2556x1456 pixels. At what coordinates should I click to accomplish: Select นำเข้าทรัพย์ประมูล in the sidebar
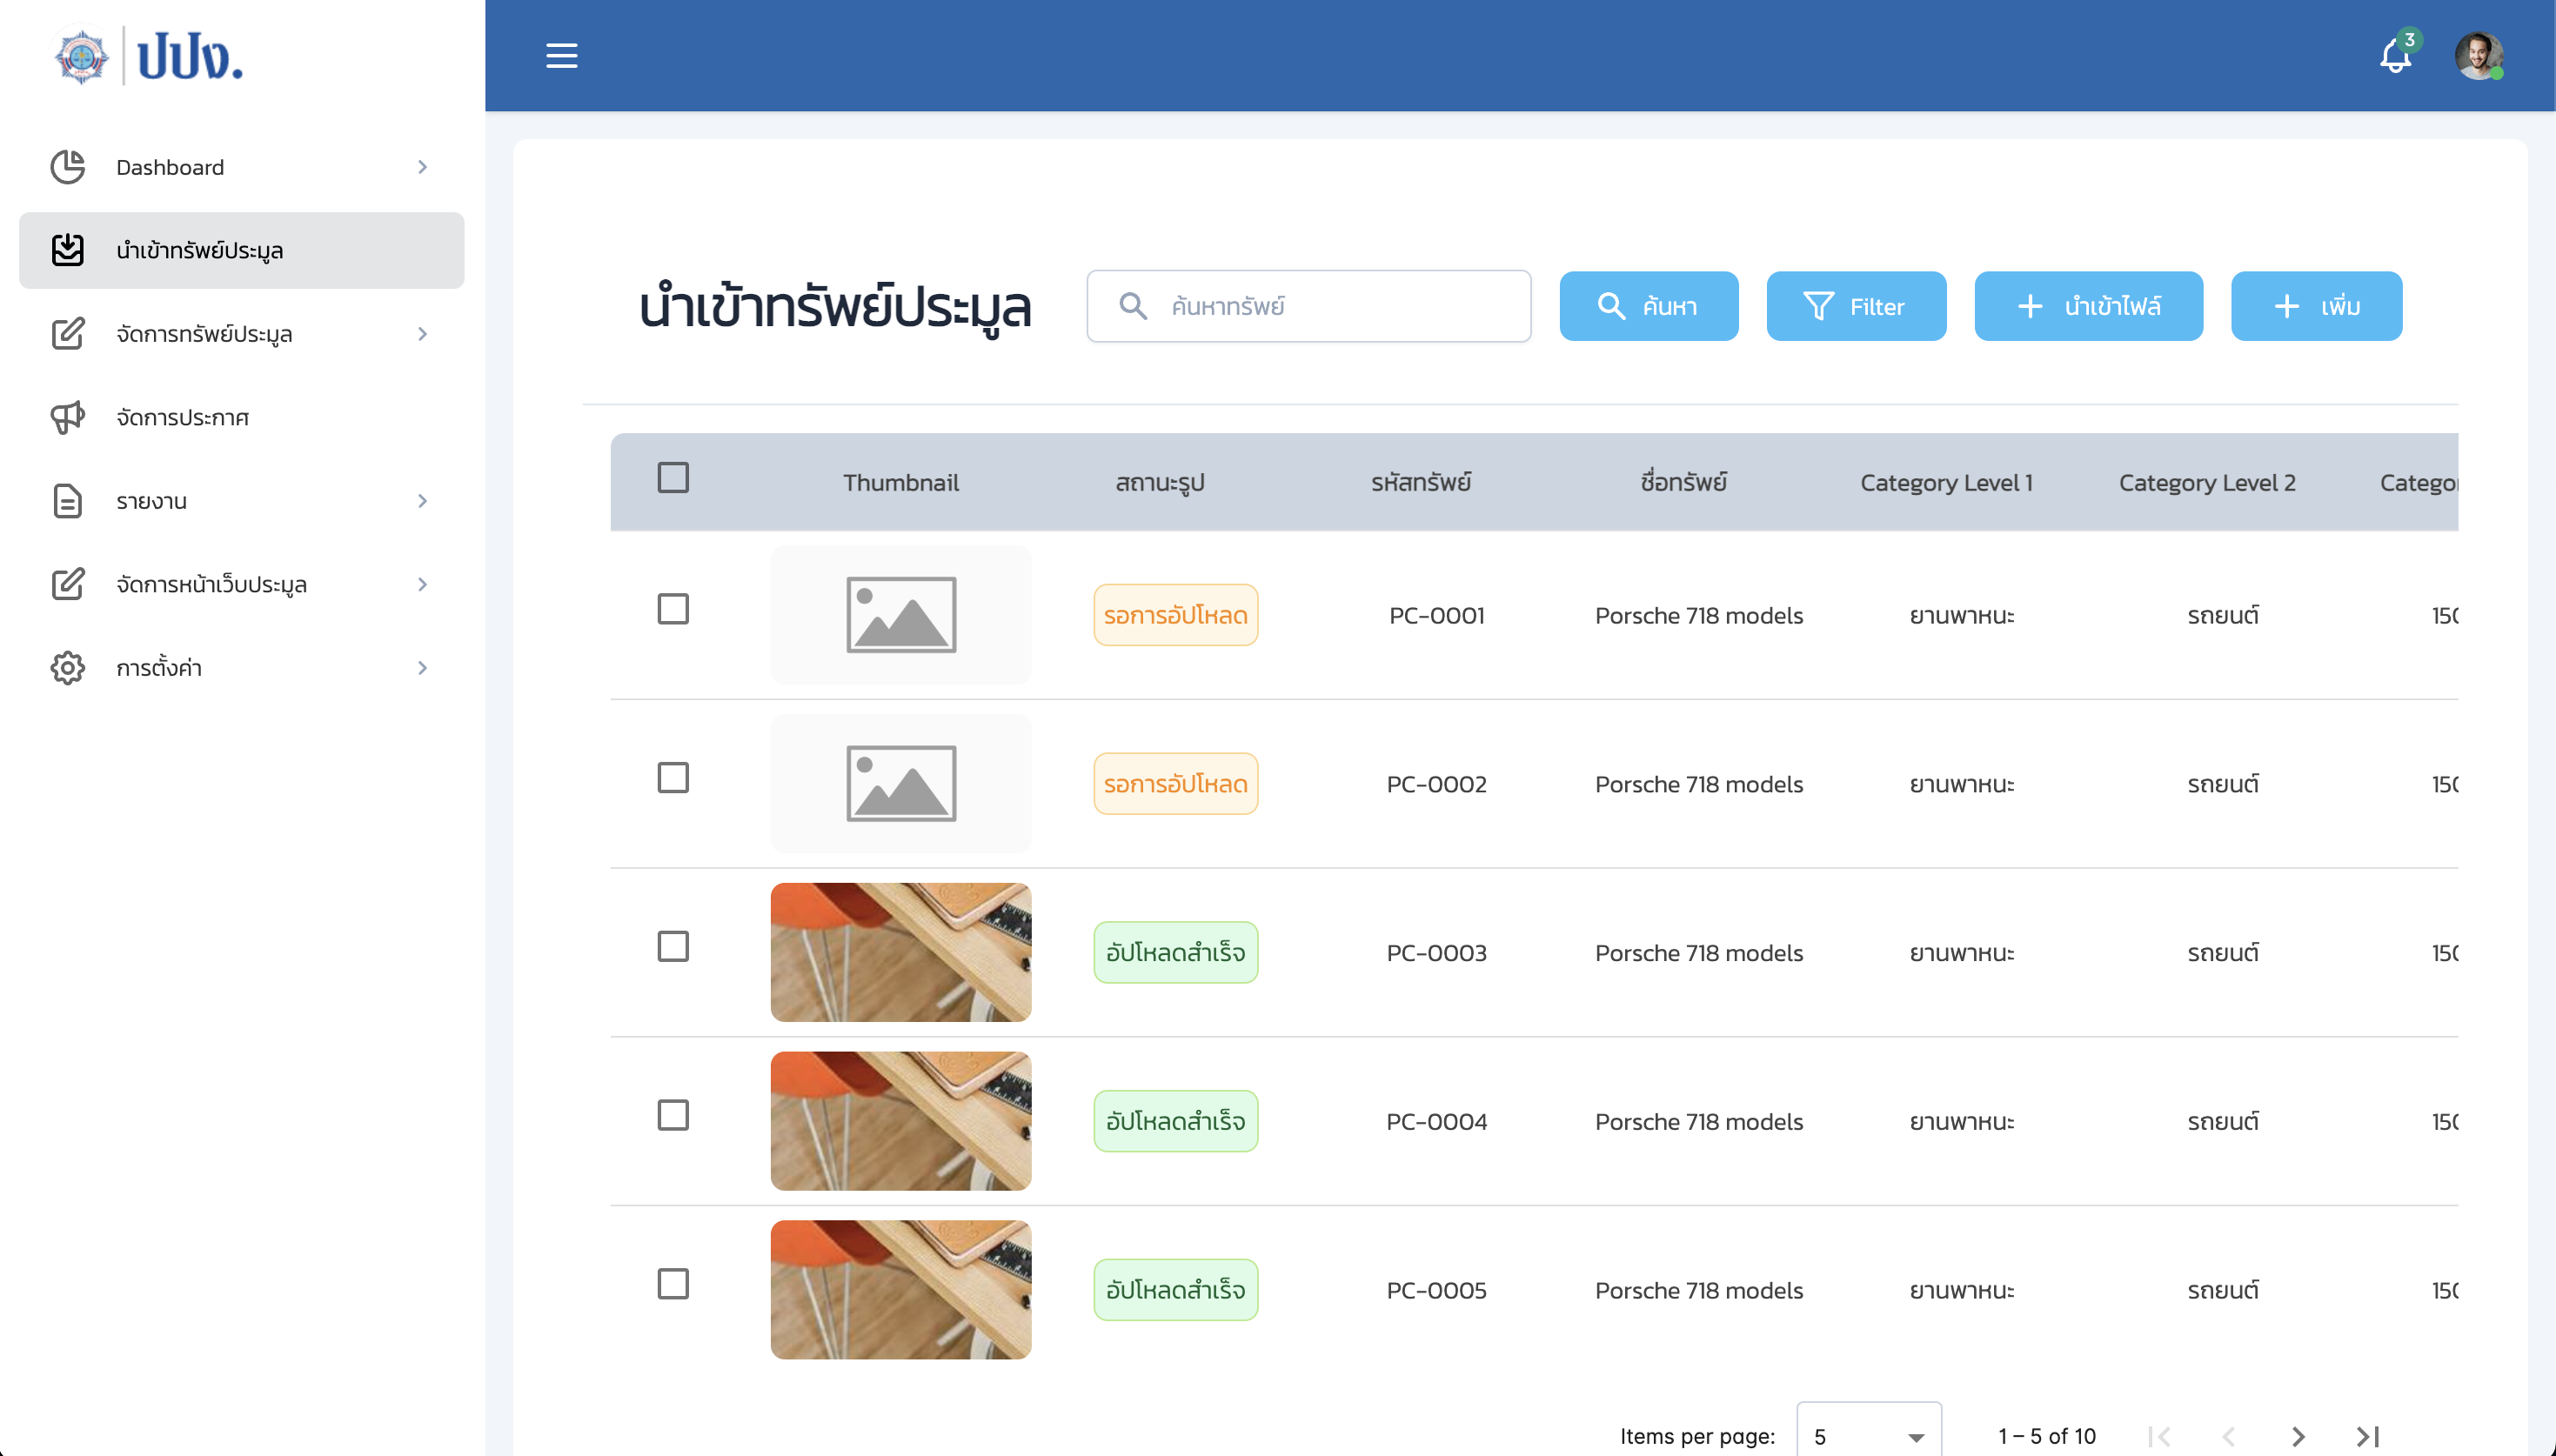click(241, 250)
